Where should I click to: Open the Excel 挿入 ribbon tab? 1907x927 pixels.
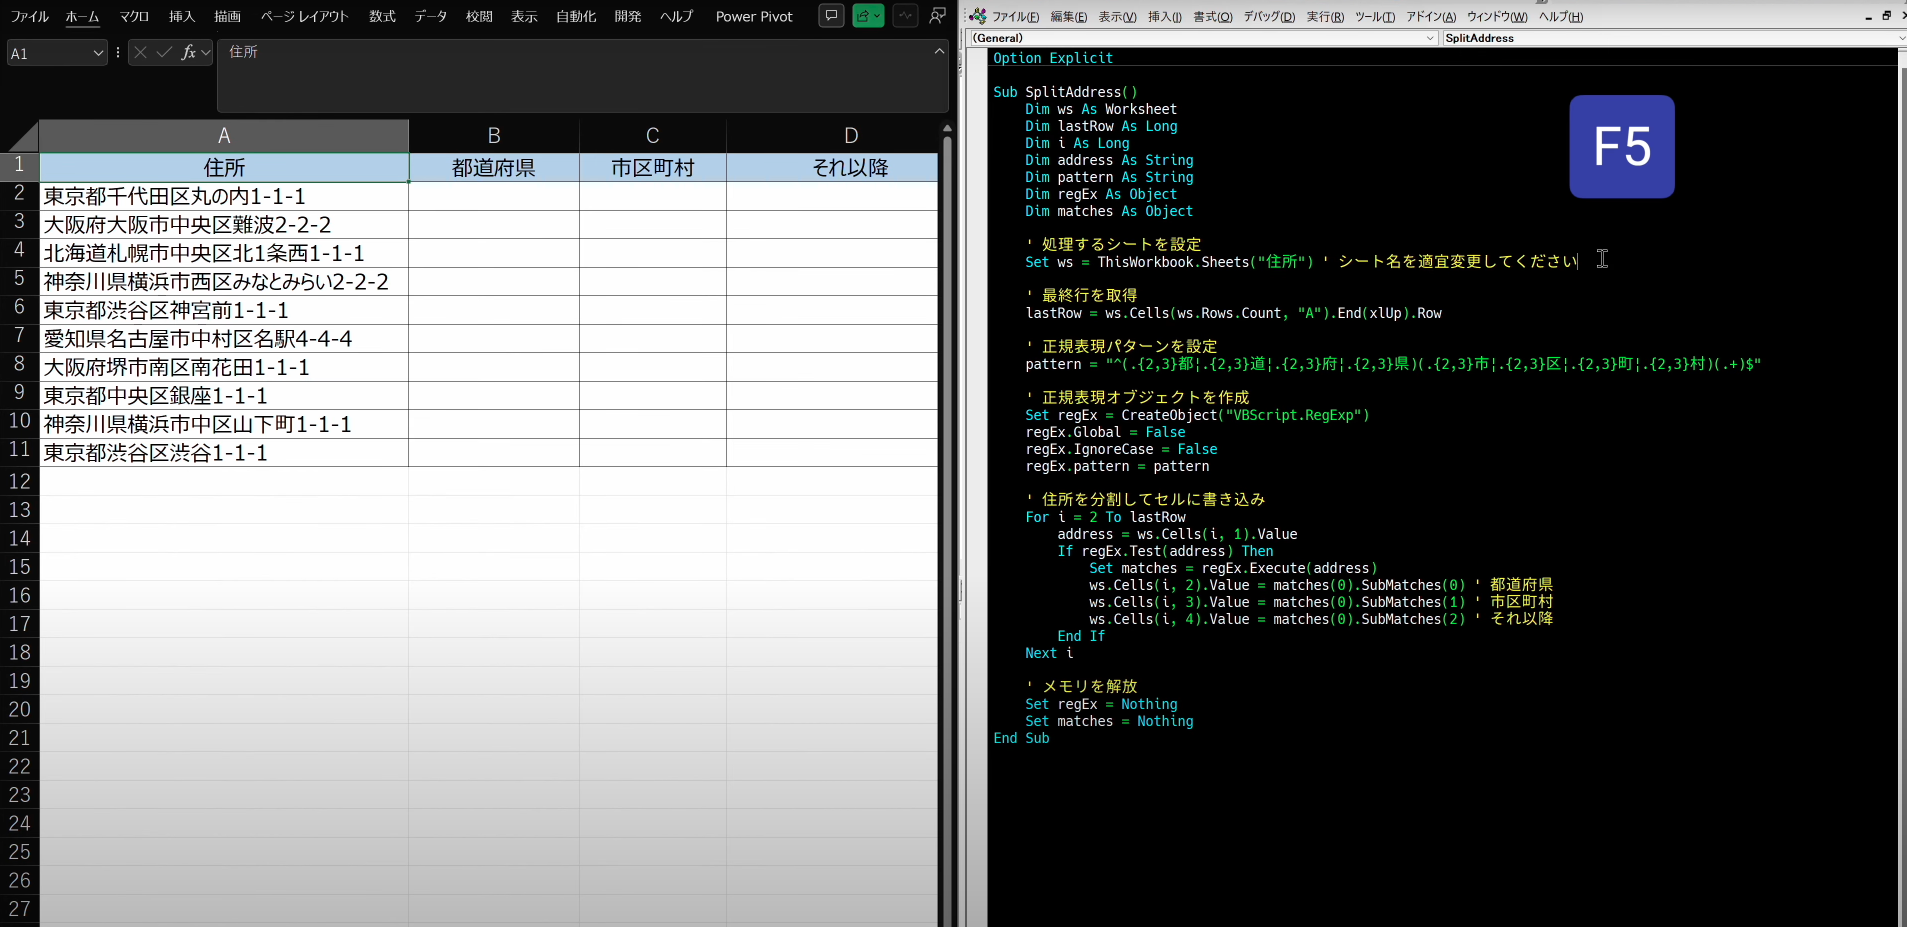click(x=181, y=16)
